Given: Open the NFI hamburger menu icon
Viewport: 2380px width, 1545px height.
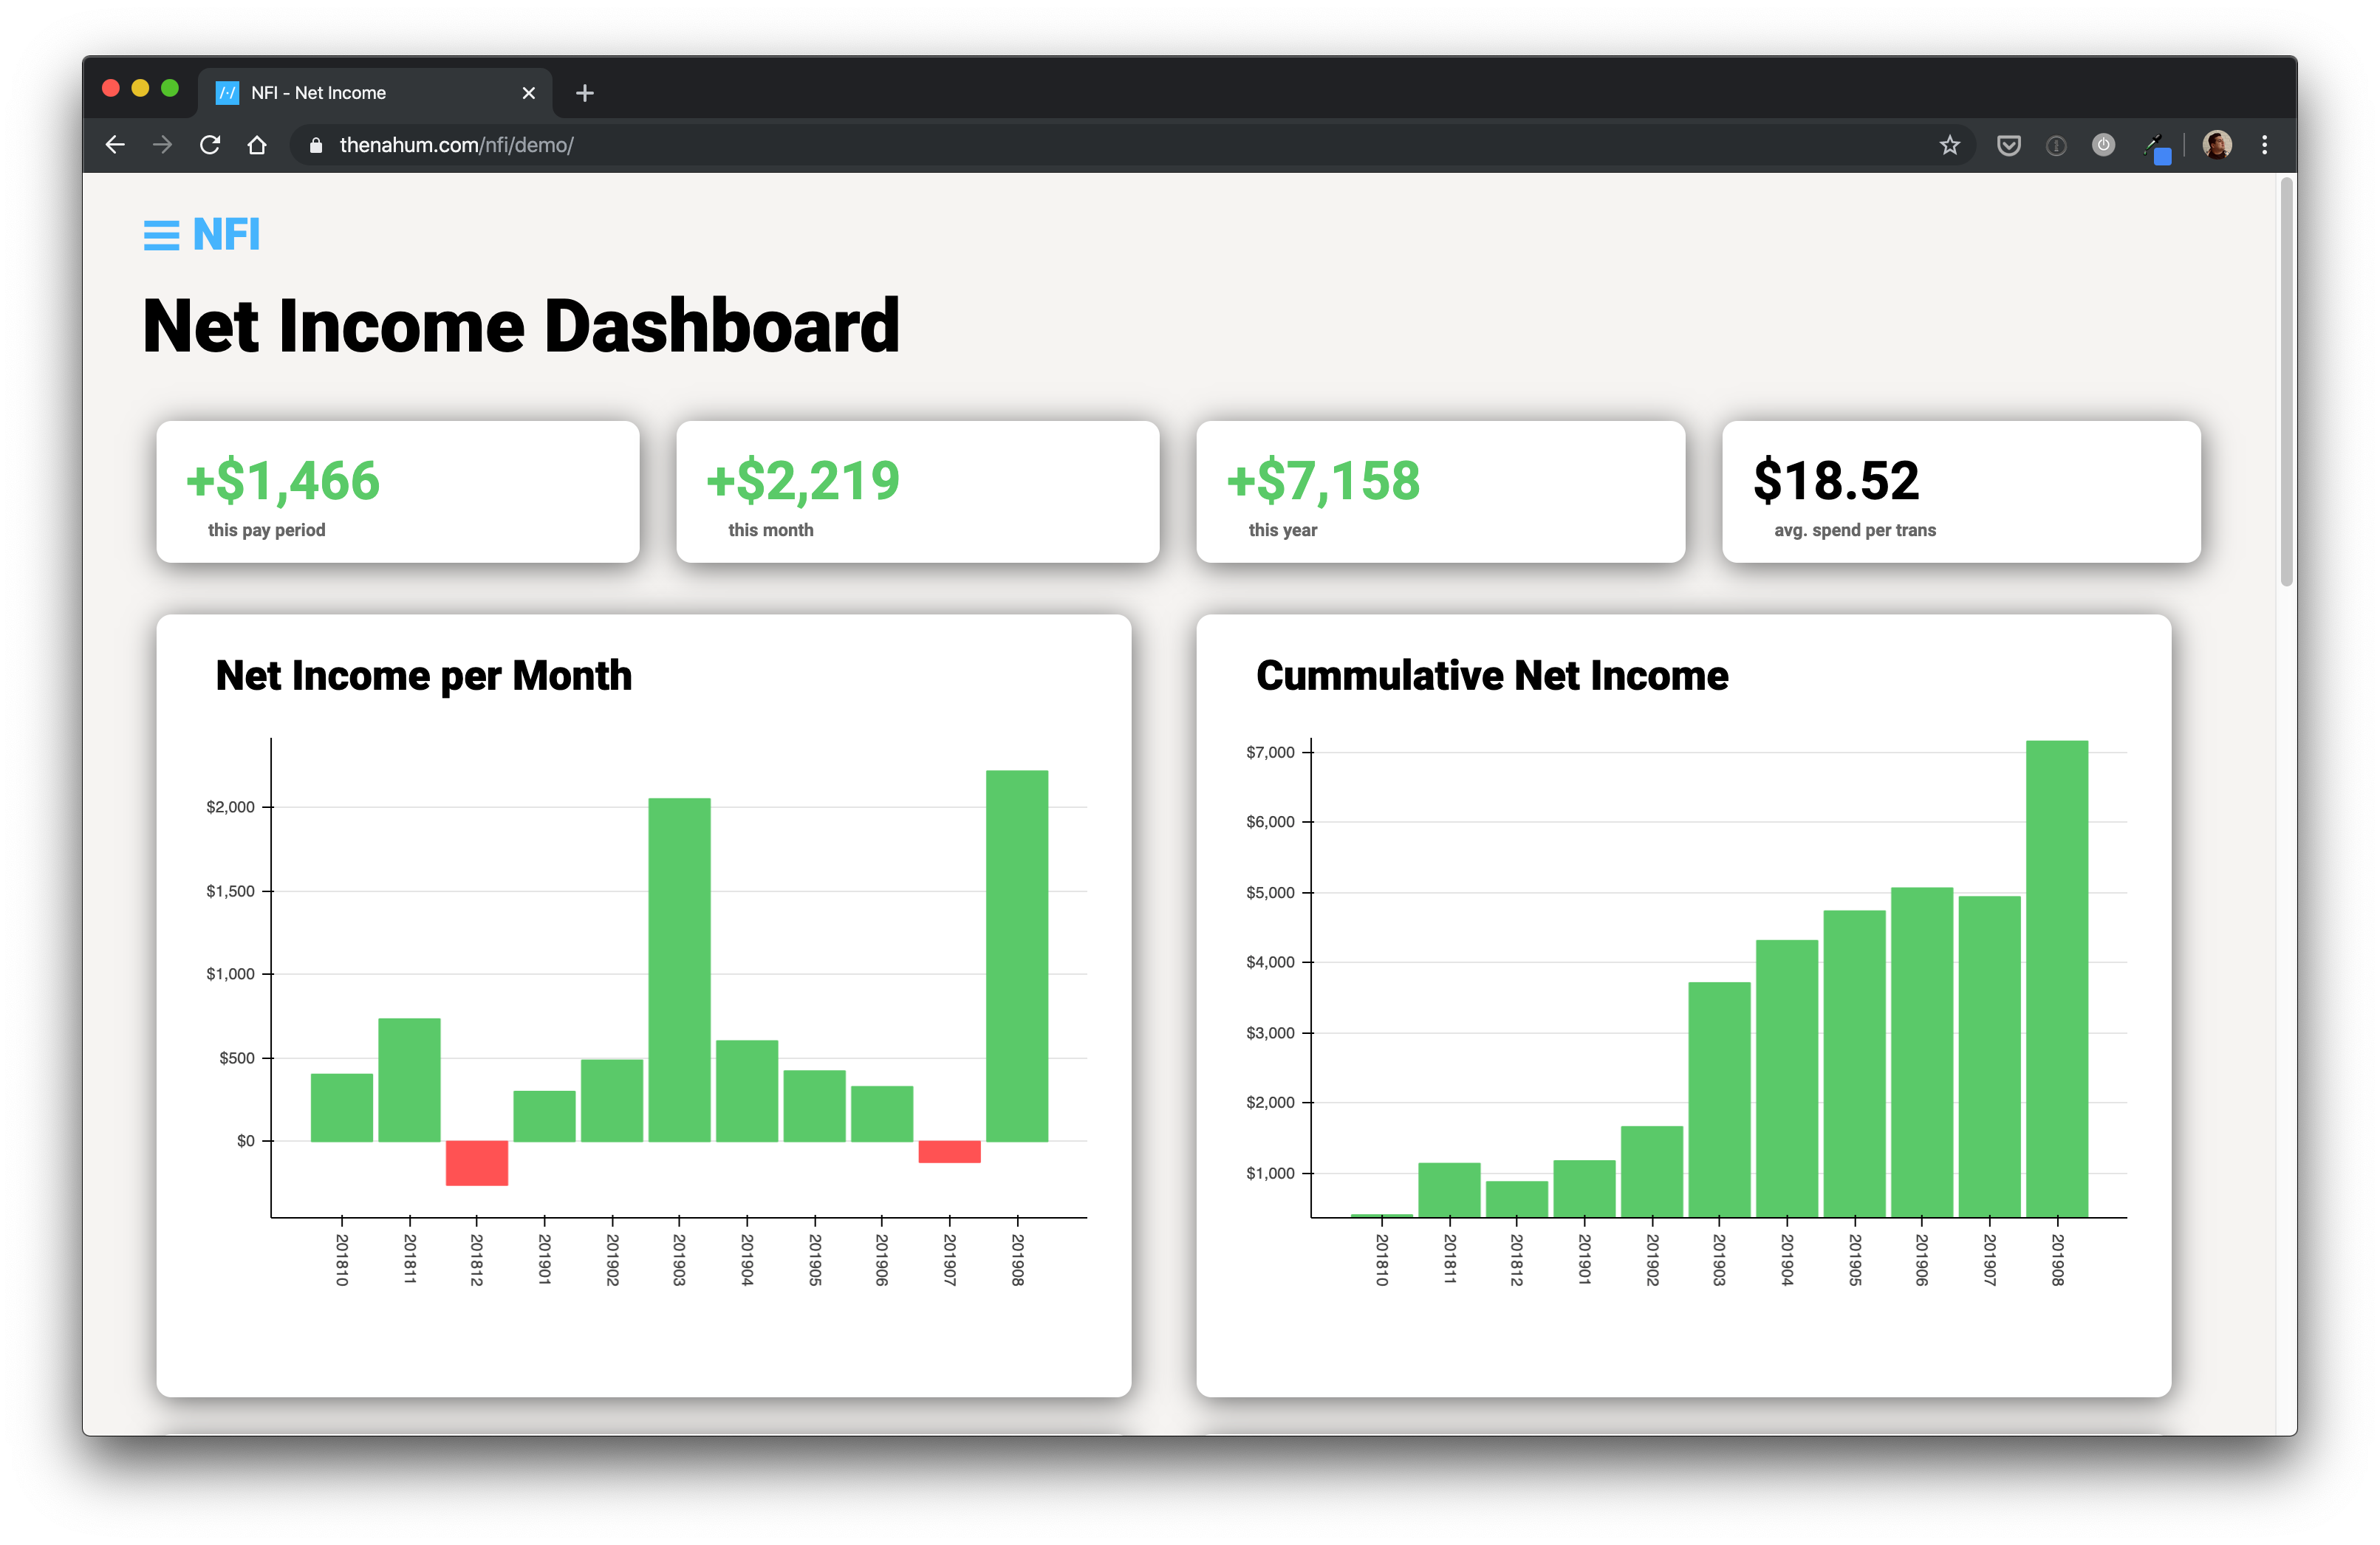Looking at the screenshot, I should (x=160, y=236).
